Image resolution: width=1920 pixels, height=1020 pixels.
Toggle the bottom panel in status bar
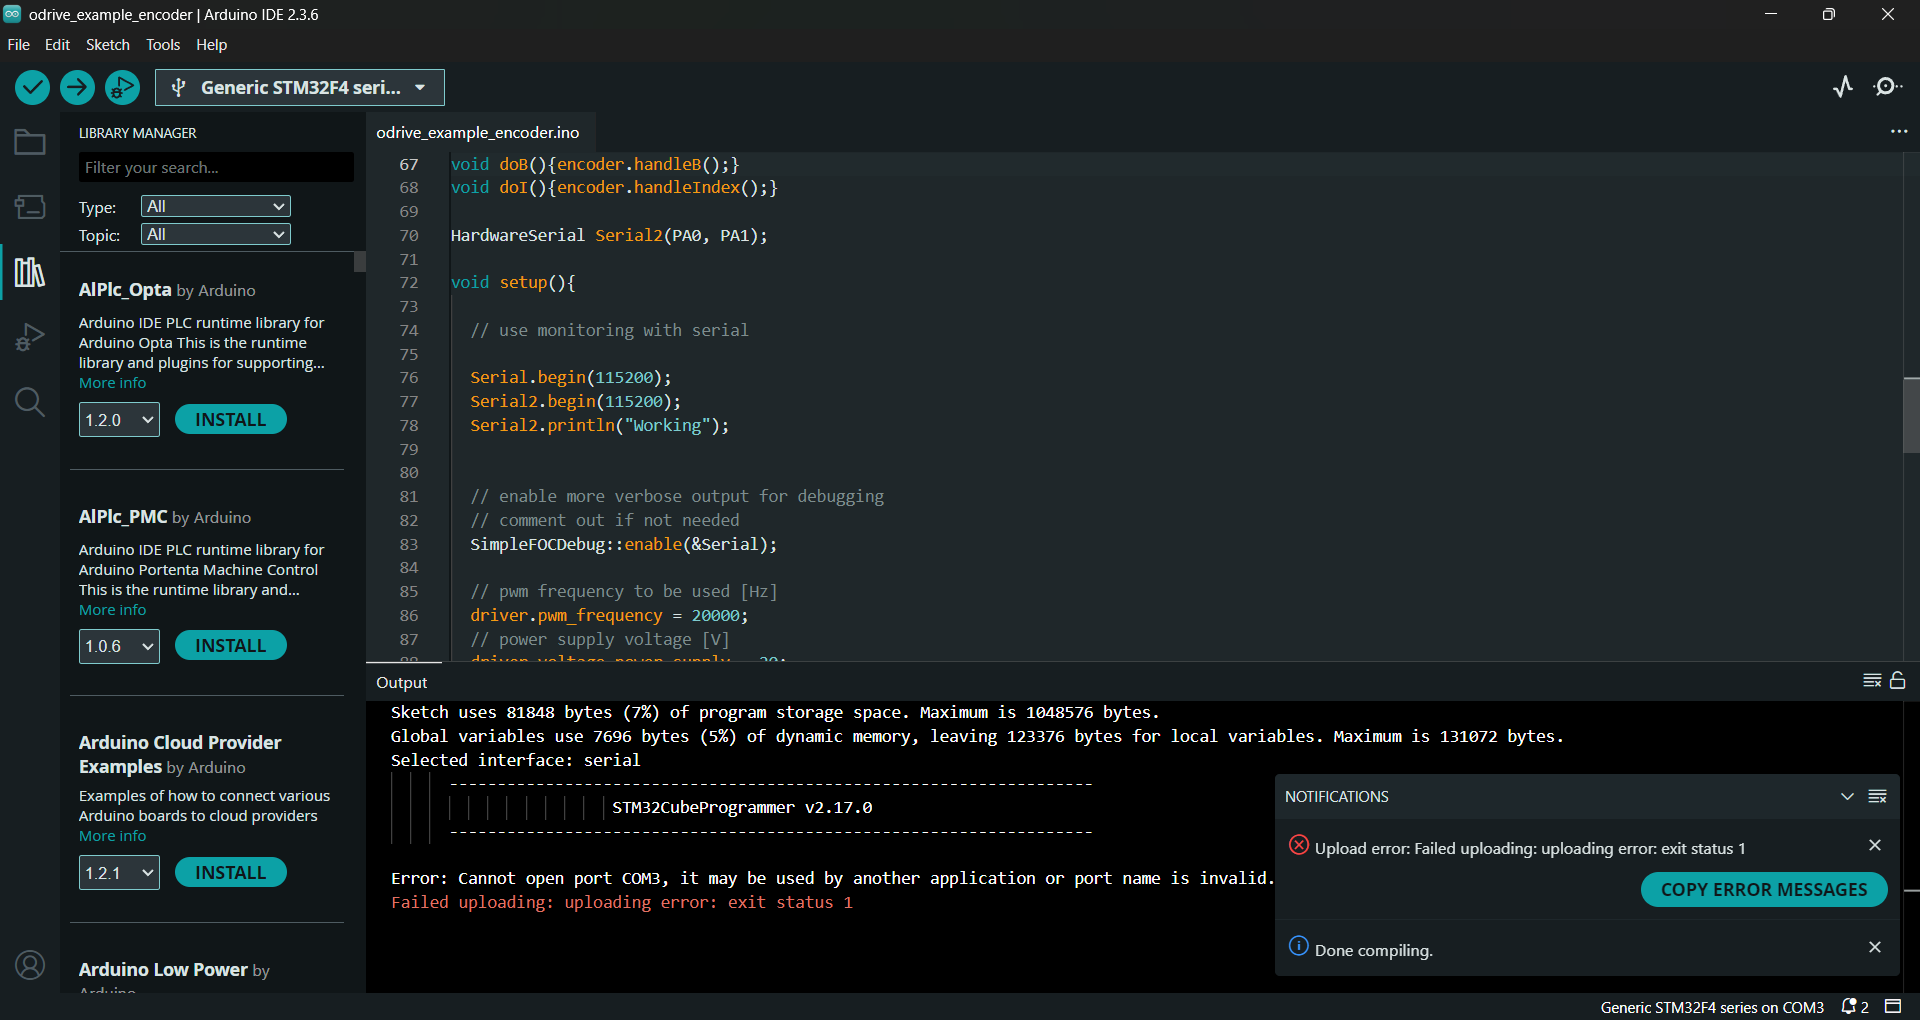click(x=1893, y=1006)
